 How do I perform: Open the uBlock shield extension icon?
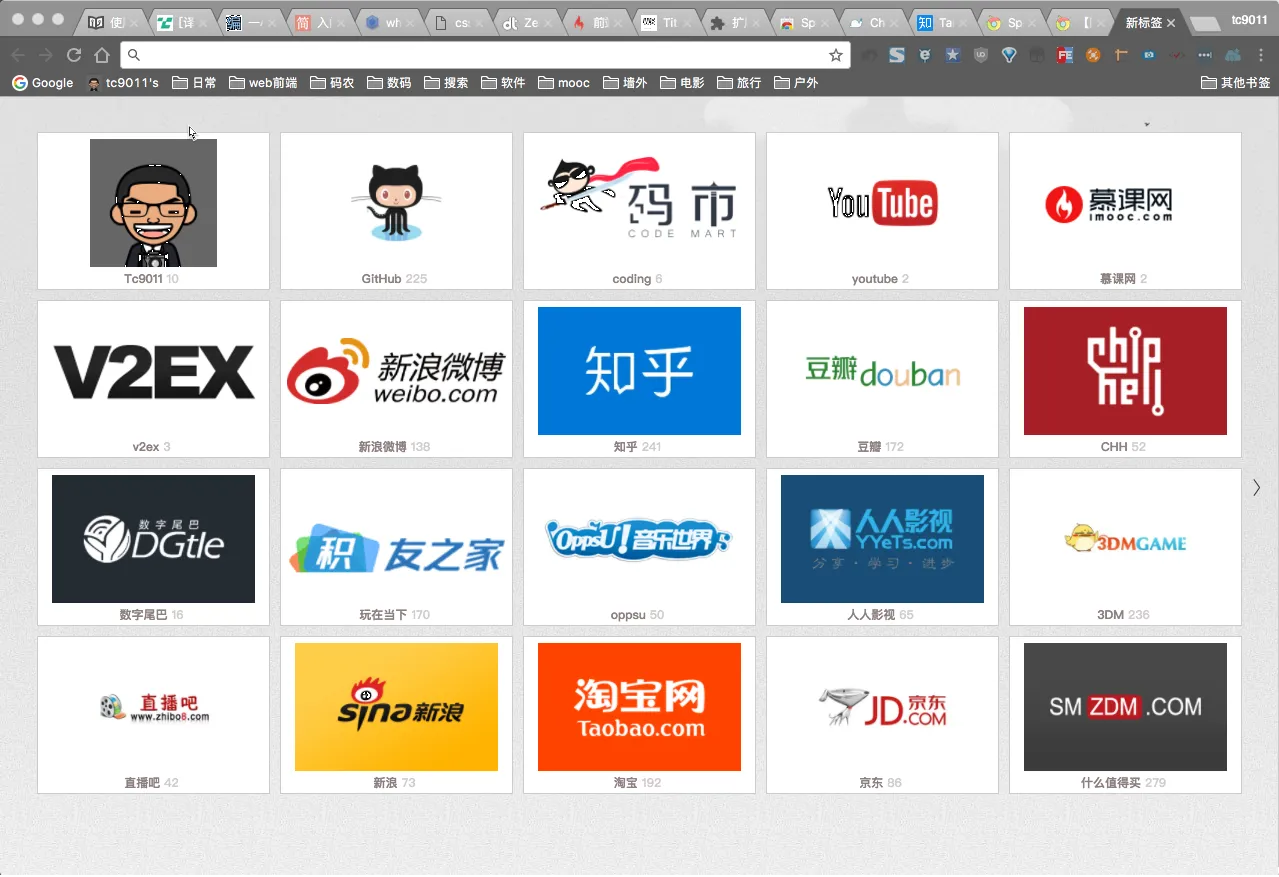(981, 55)
